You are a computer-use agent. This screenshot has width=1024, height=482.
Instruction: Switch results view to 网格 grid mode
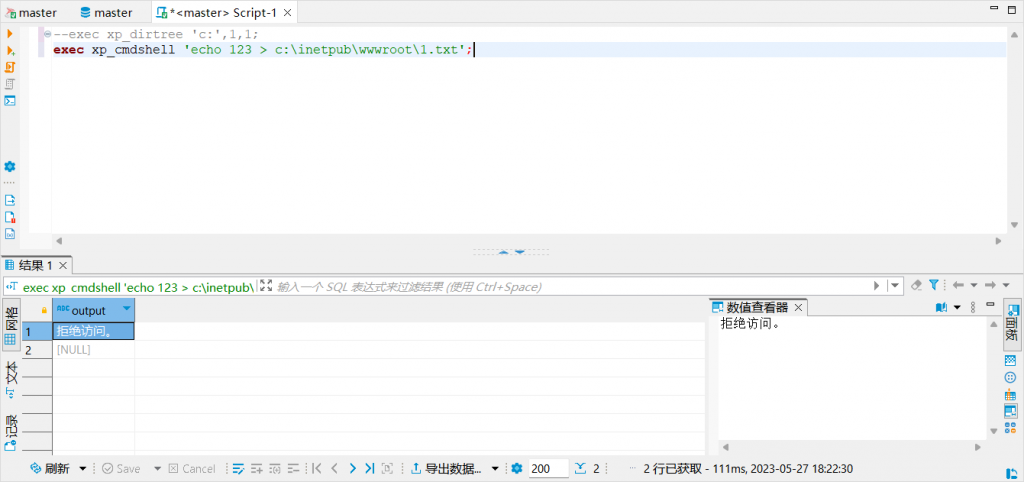(11, 324)
